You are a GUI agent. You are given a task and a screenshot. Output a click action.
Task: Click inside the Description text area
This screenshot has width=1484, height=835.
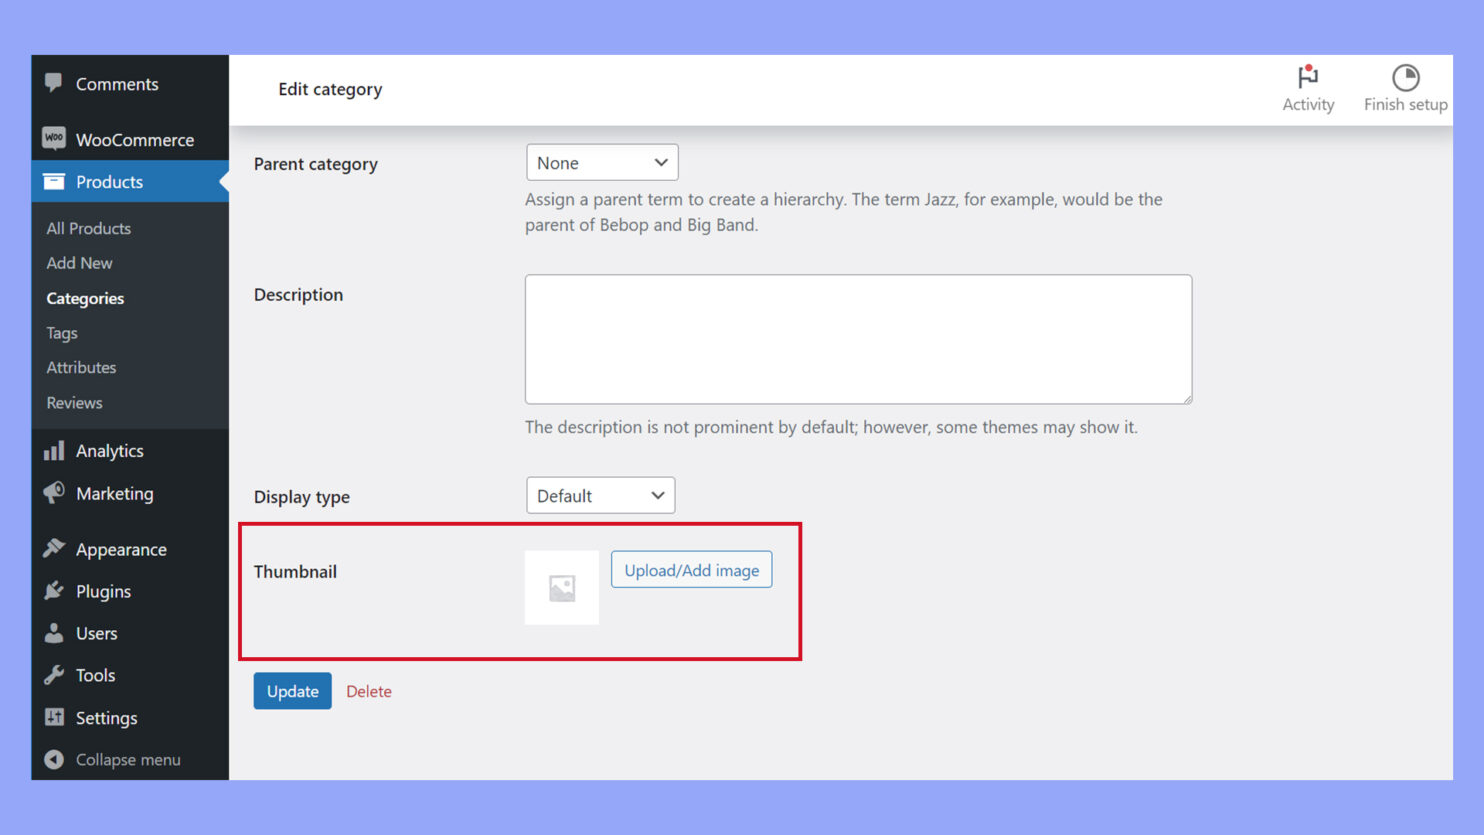tap(858, 339)
